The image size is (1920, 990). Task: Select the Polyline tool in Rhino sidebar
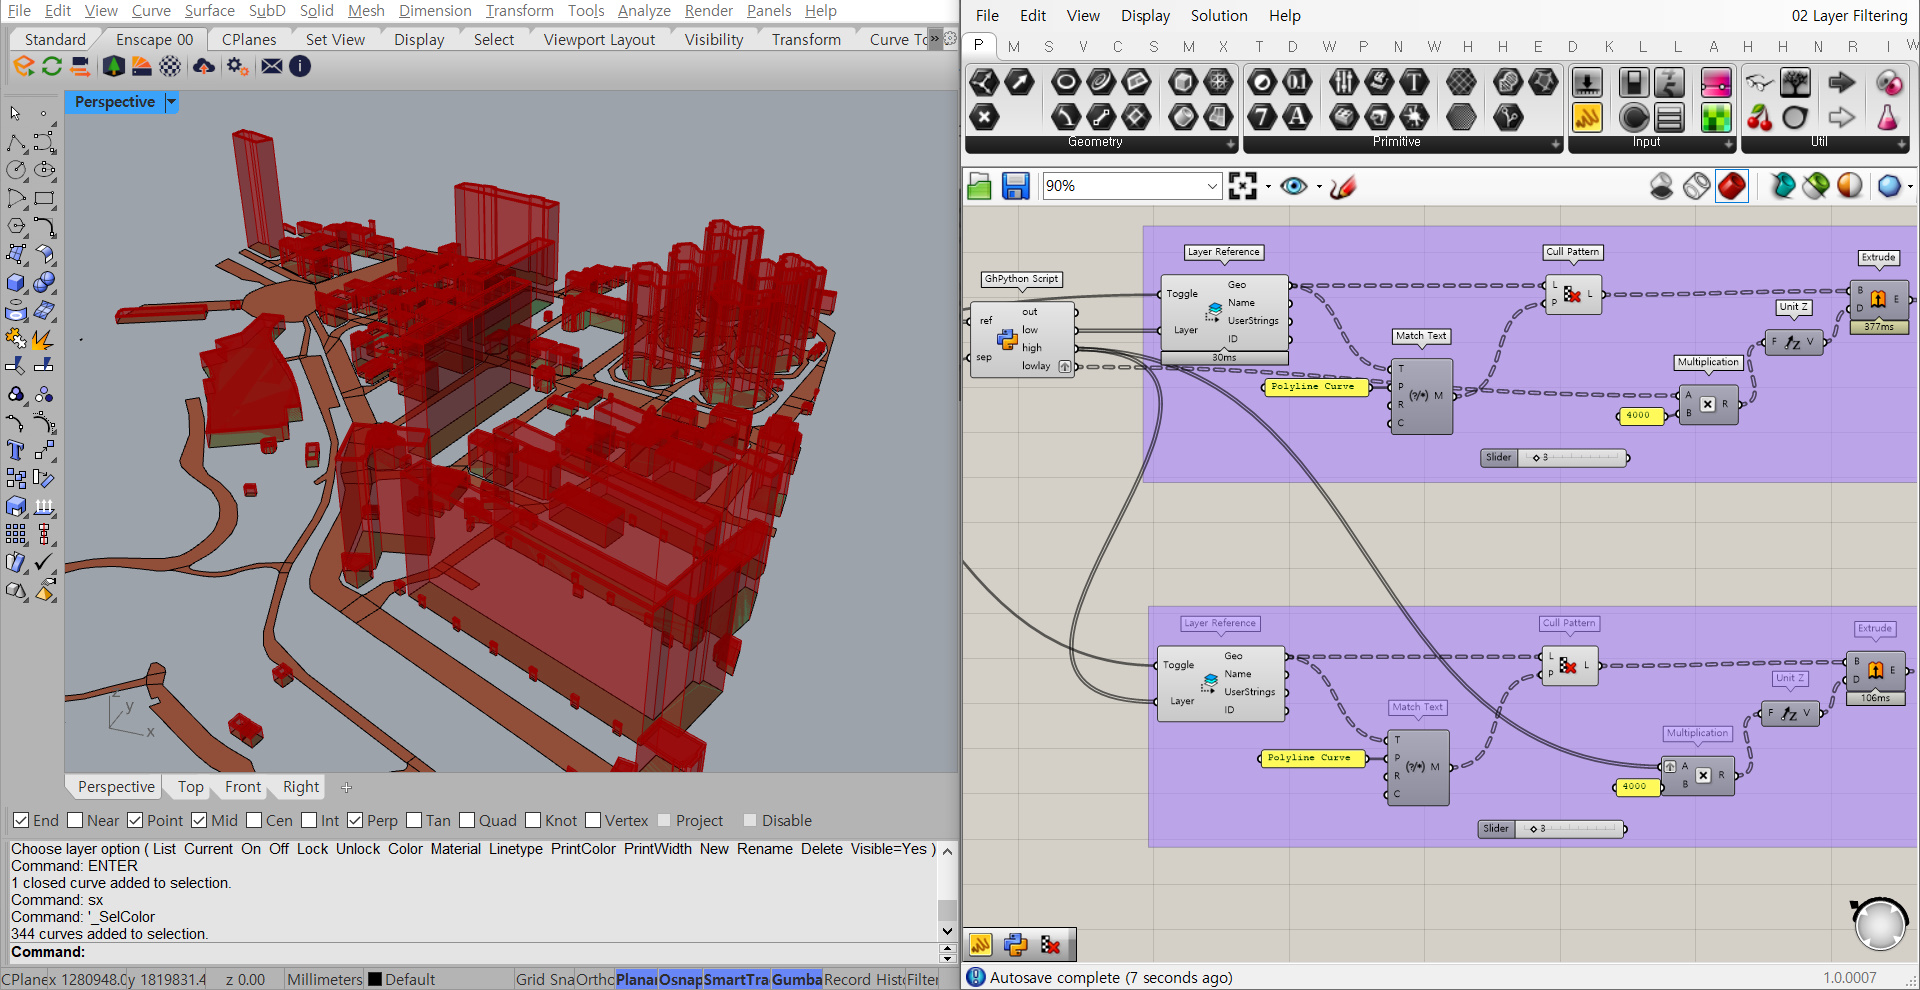(x=16, y=143)
